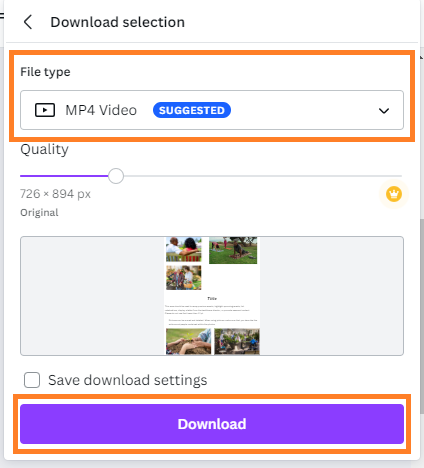Screen dimensions: 424x468
Task: Select the couple-on-bench photo in the preview
Action: [184, 249]
